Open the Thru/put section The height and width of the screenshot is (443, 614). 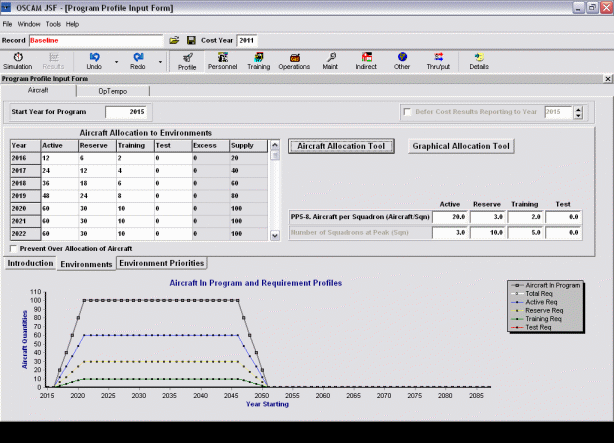(438, 61)
